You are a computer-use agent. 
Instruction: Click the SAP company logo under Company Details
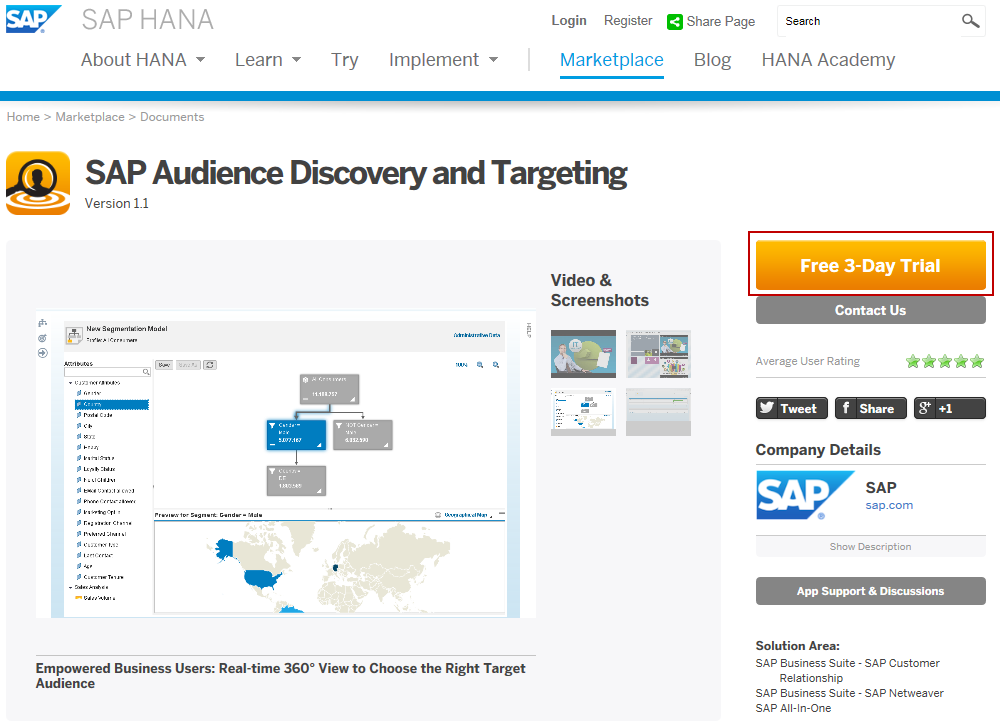pos(804,497)
